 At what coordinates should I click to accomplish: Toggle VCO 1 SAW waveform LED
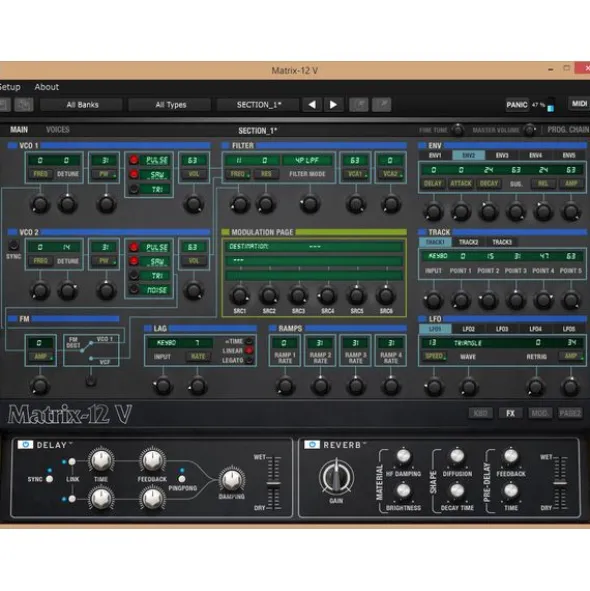[133, 174]
